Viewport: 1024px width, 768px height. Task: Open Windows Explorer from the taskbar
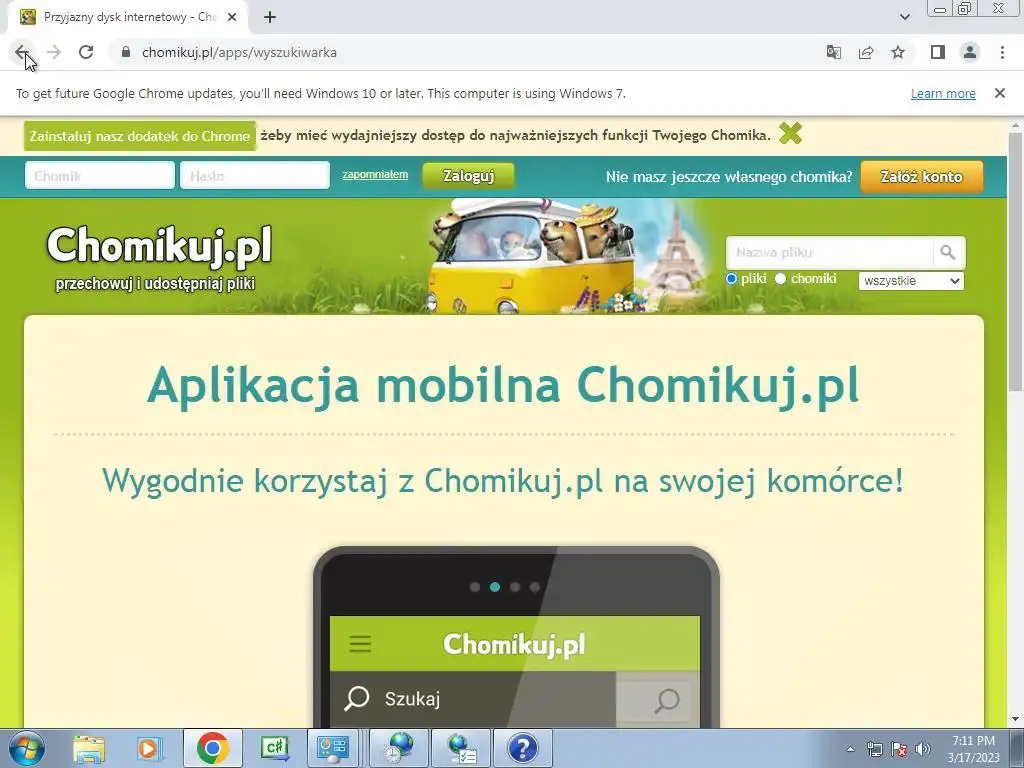tap(89, 748)
